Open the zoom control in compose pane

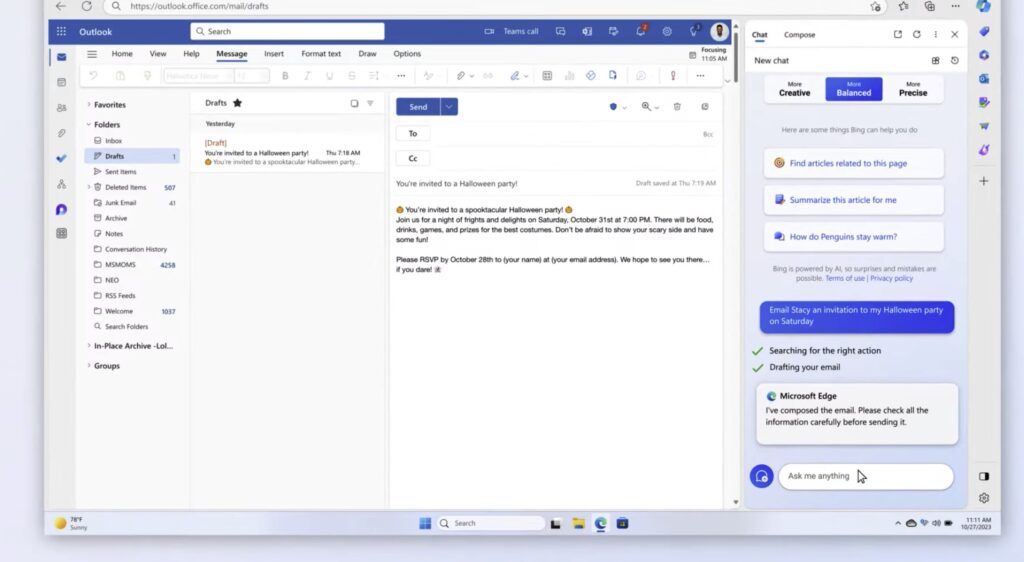tap(648, 106)
